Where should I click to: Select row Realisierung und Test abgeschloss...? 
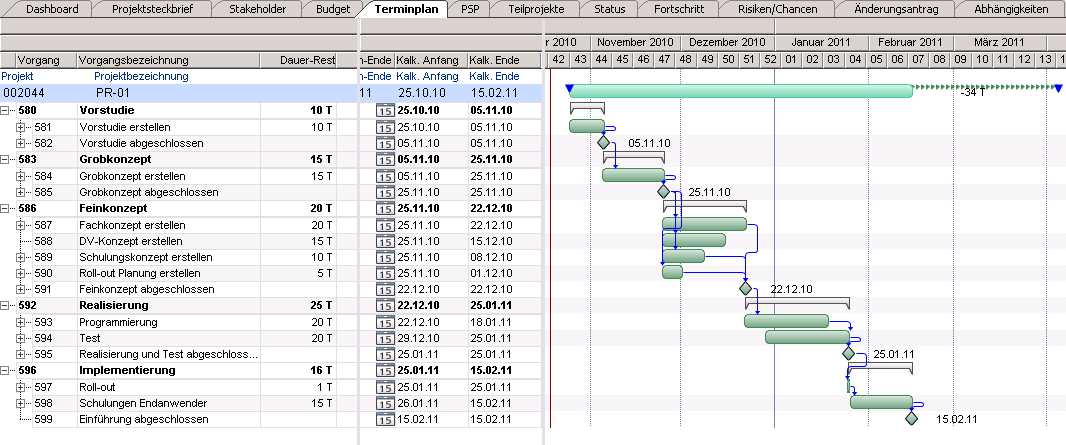coord(271,354)
